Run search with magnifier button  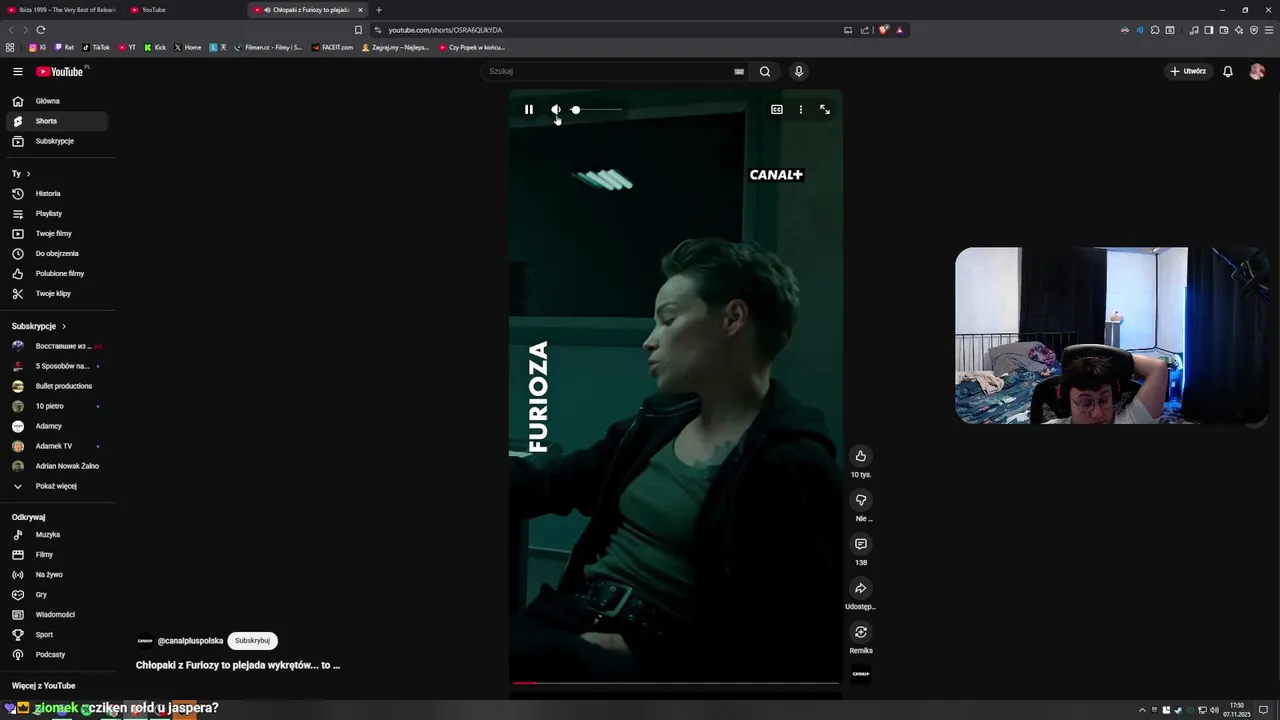pos(765,71)
